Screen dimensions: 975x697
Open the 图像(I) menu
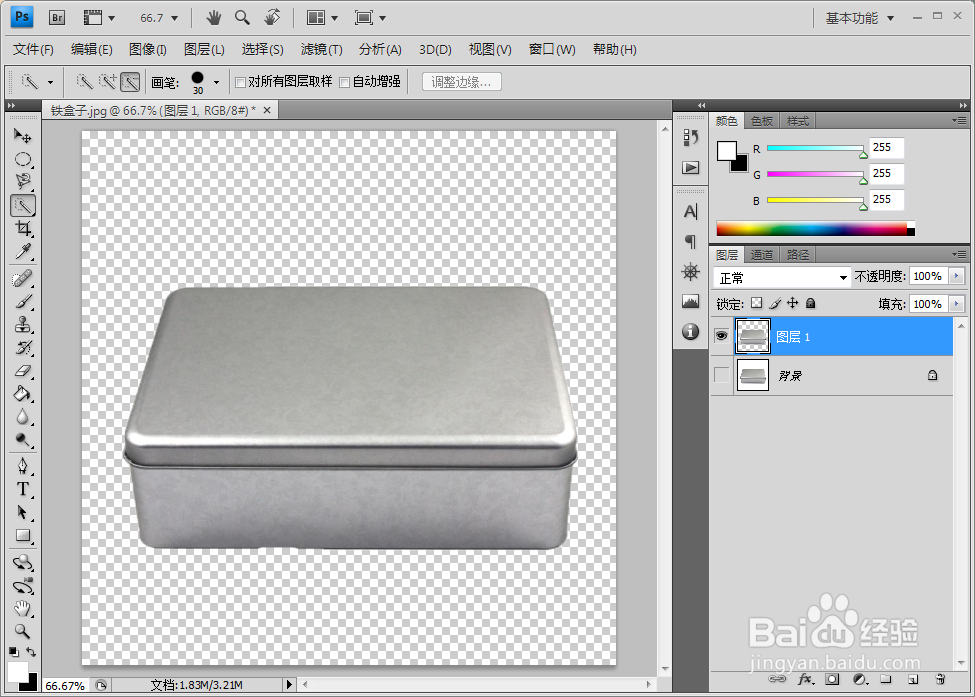coord(147,49)
